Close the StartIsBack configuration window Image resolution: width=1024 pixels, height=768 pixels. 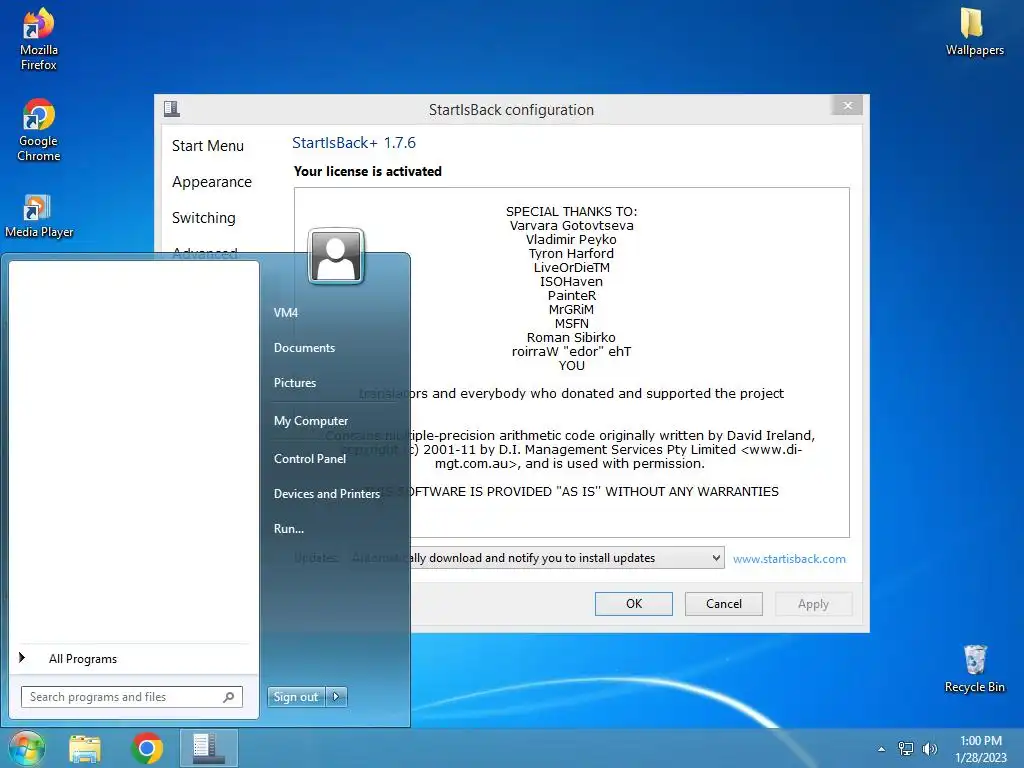click(x=847, y=106)
